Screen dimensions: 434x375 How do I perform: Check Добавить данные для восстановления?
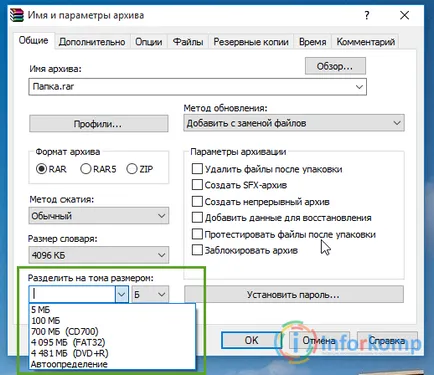point(197,217)
